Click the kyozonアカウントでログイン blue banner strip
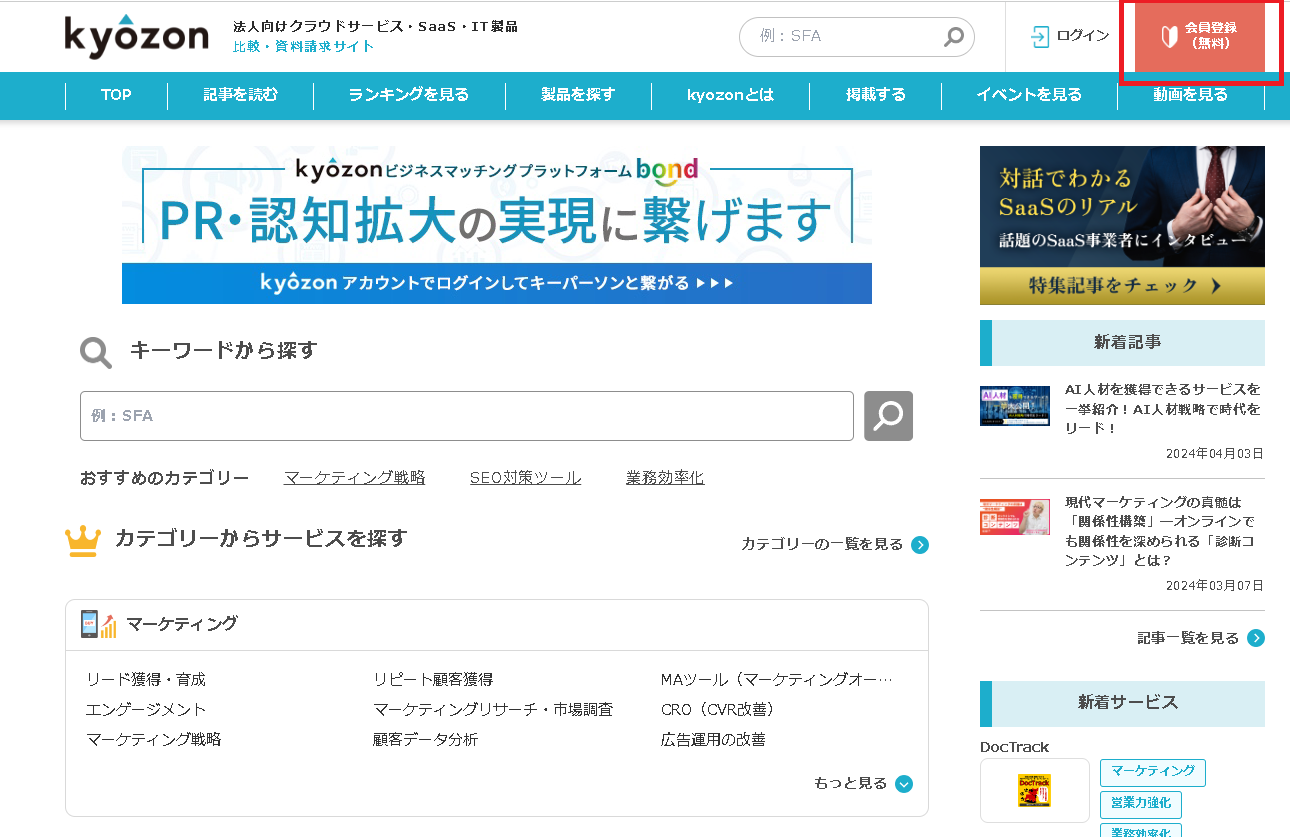1290x837 pixels. point(497,283)
